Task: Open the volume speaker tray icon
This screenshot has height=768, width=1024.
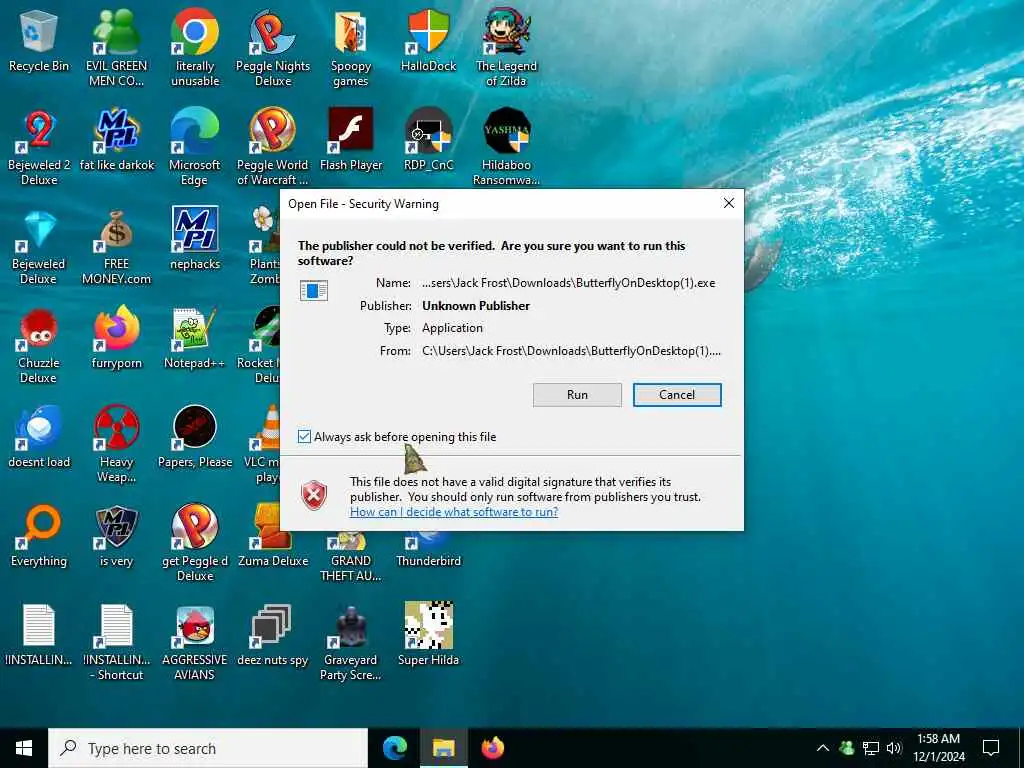Action: [x=894, y=748]
